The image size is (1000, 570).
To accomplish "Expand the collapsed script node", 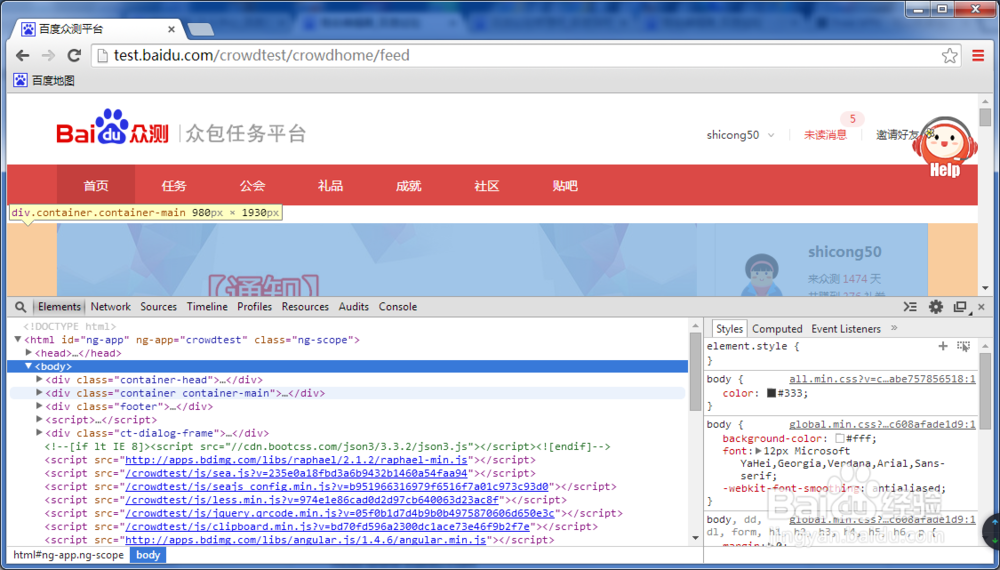I will [x=40, y=420].
